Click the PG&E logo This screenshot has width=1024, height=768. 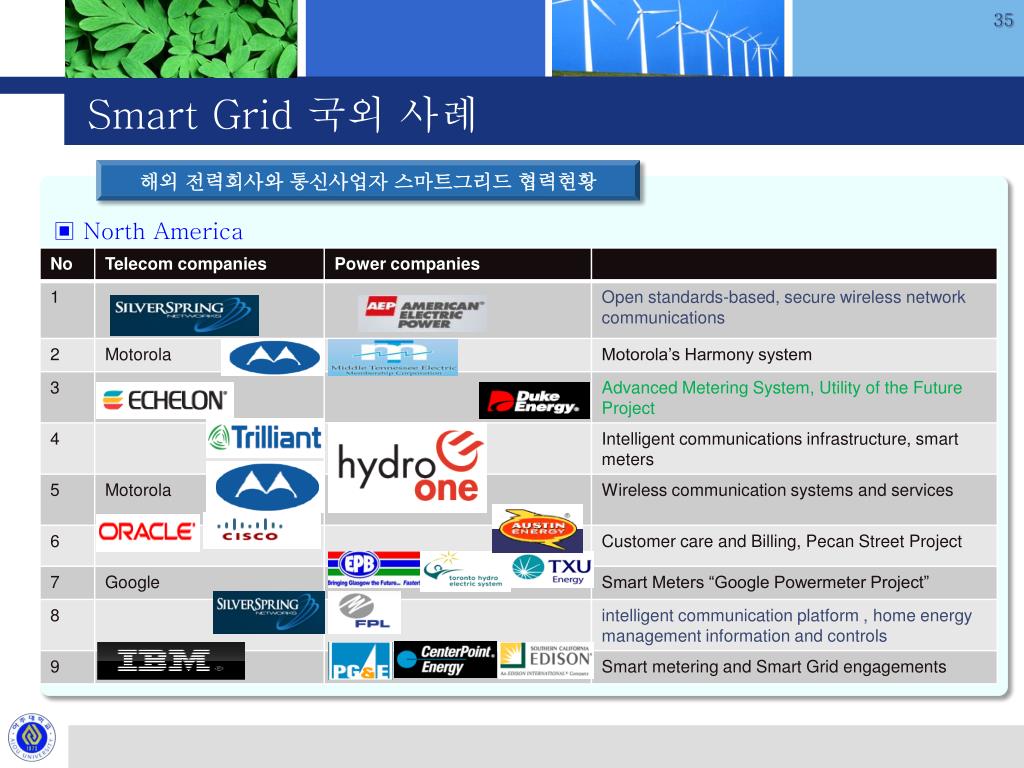tap(360, 661)
